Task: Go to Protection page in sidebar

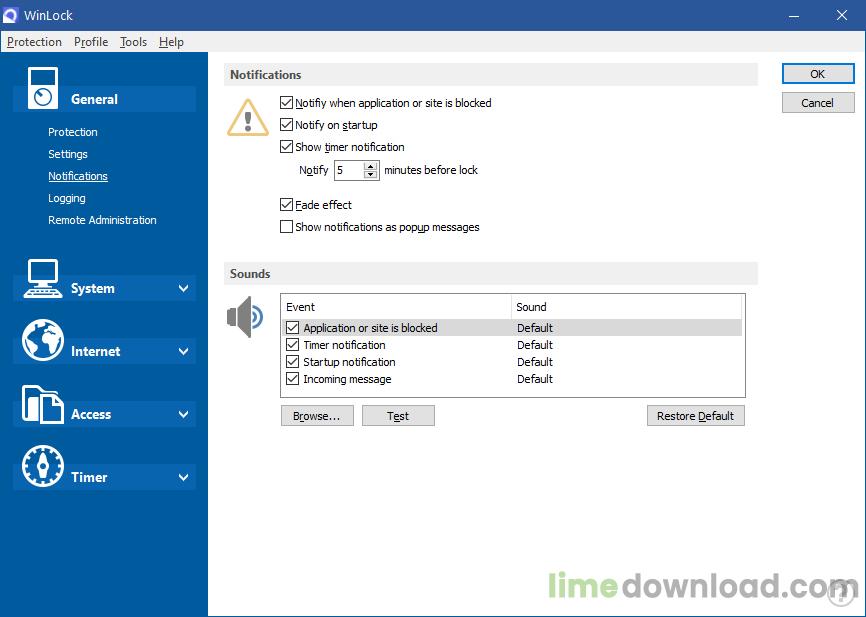Action: [x=73, y=132]
